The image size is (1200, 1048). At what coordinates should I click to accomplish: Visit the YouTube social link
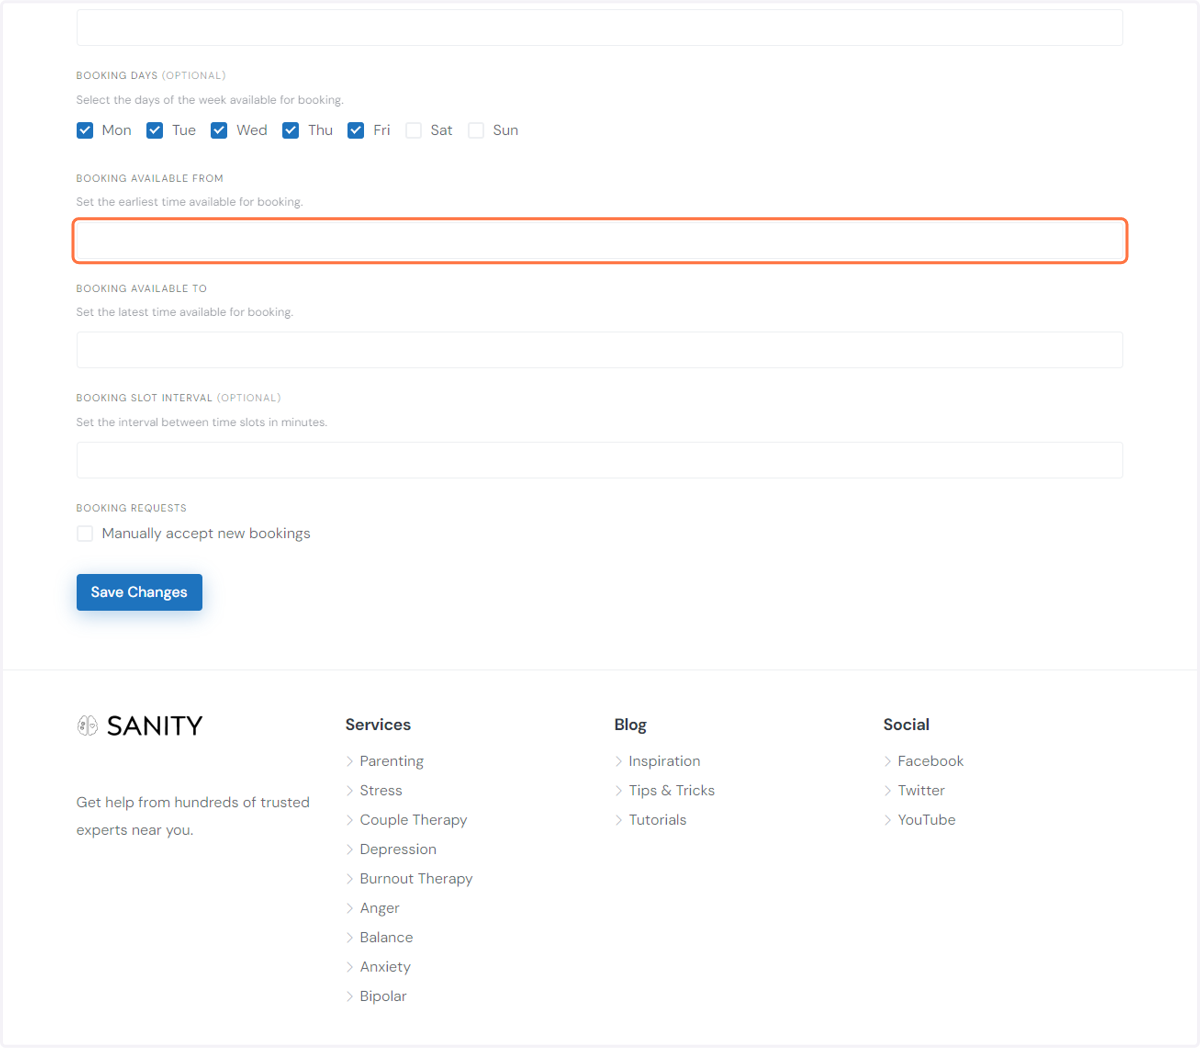click(927, 820)
